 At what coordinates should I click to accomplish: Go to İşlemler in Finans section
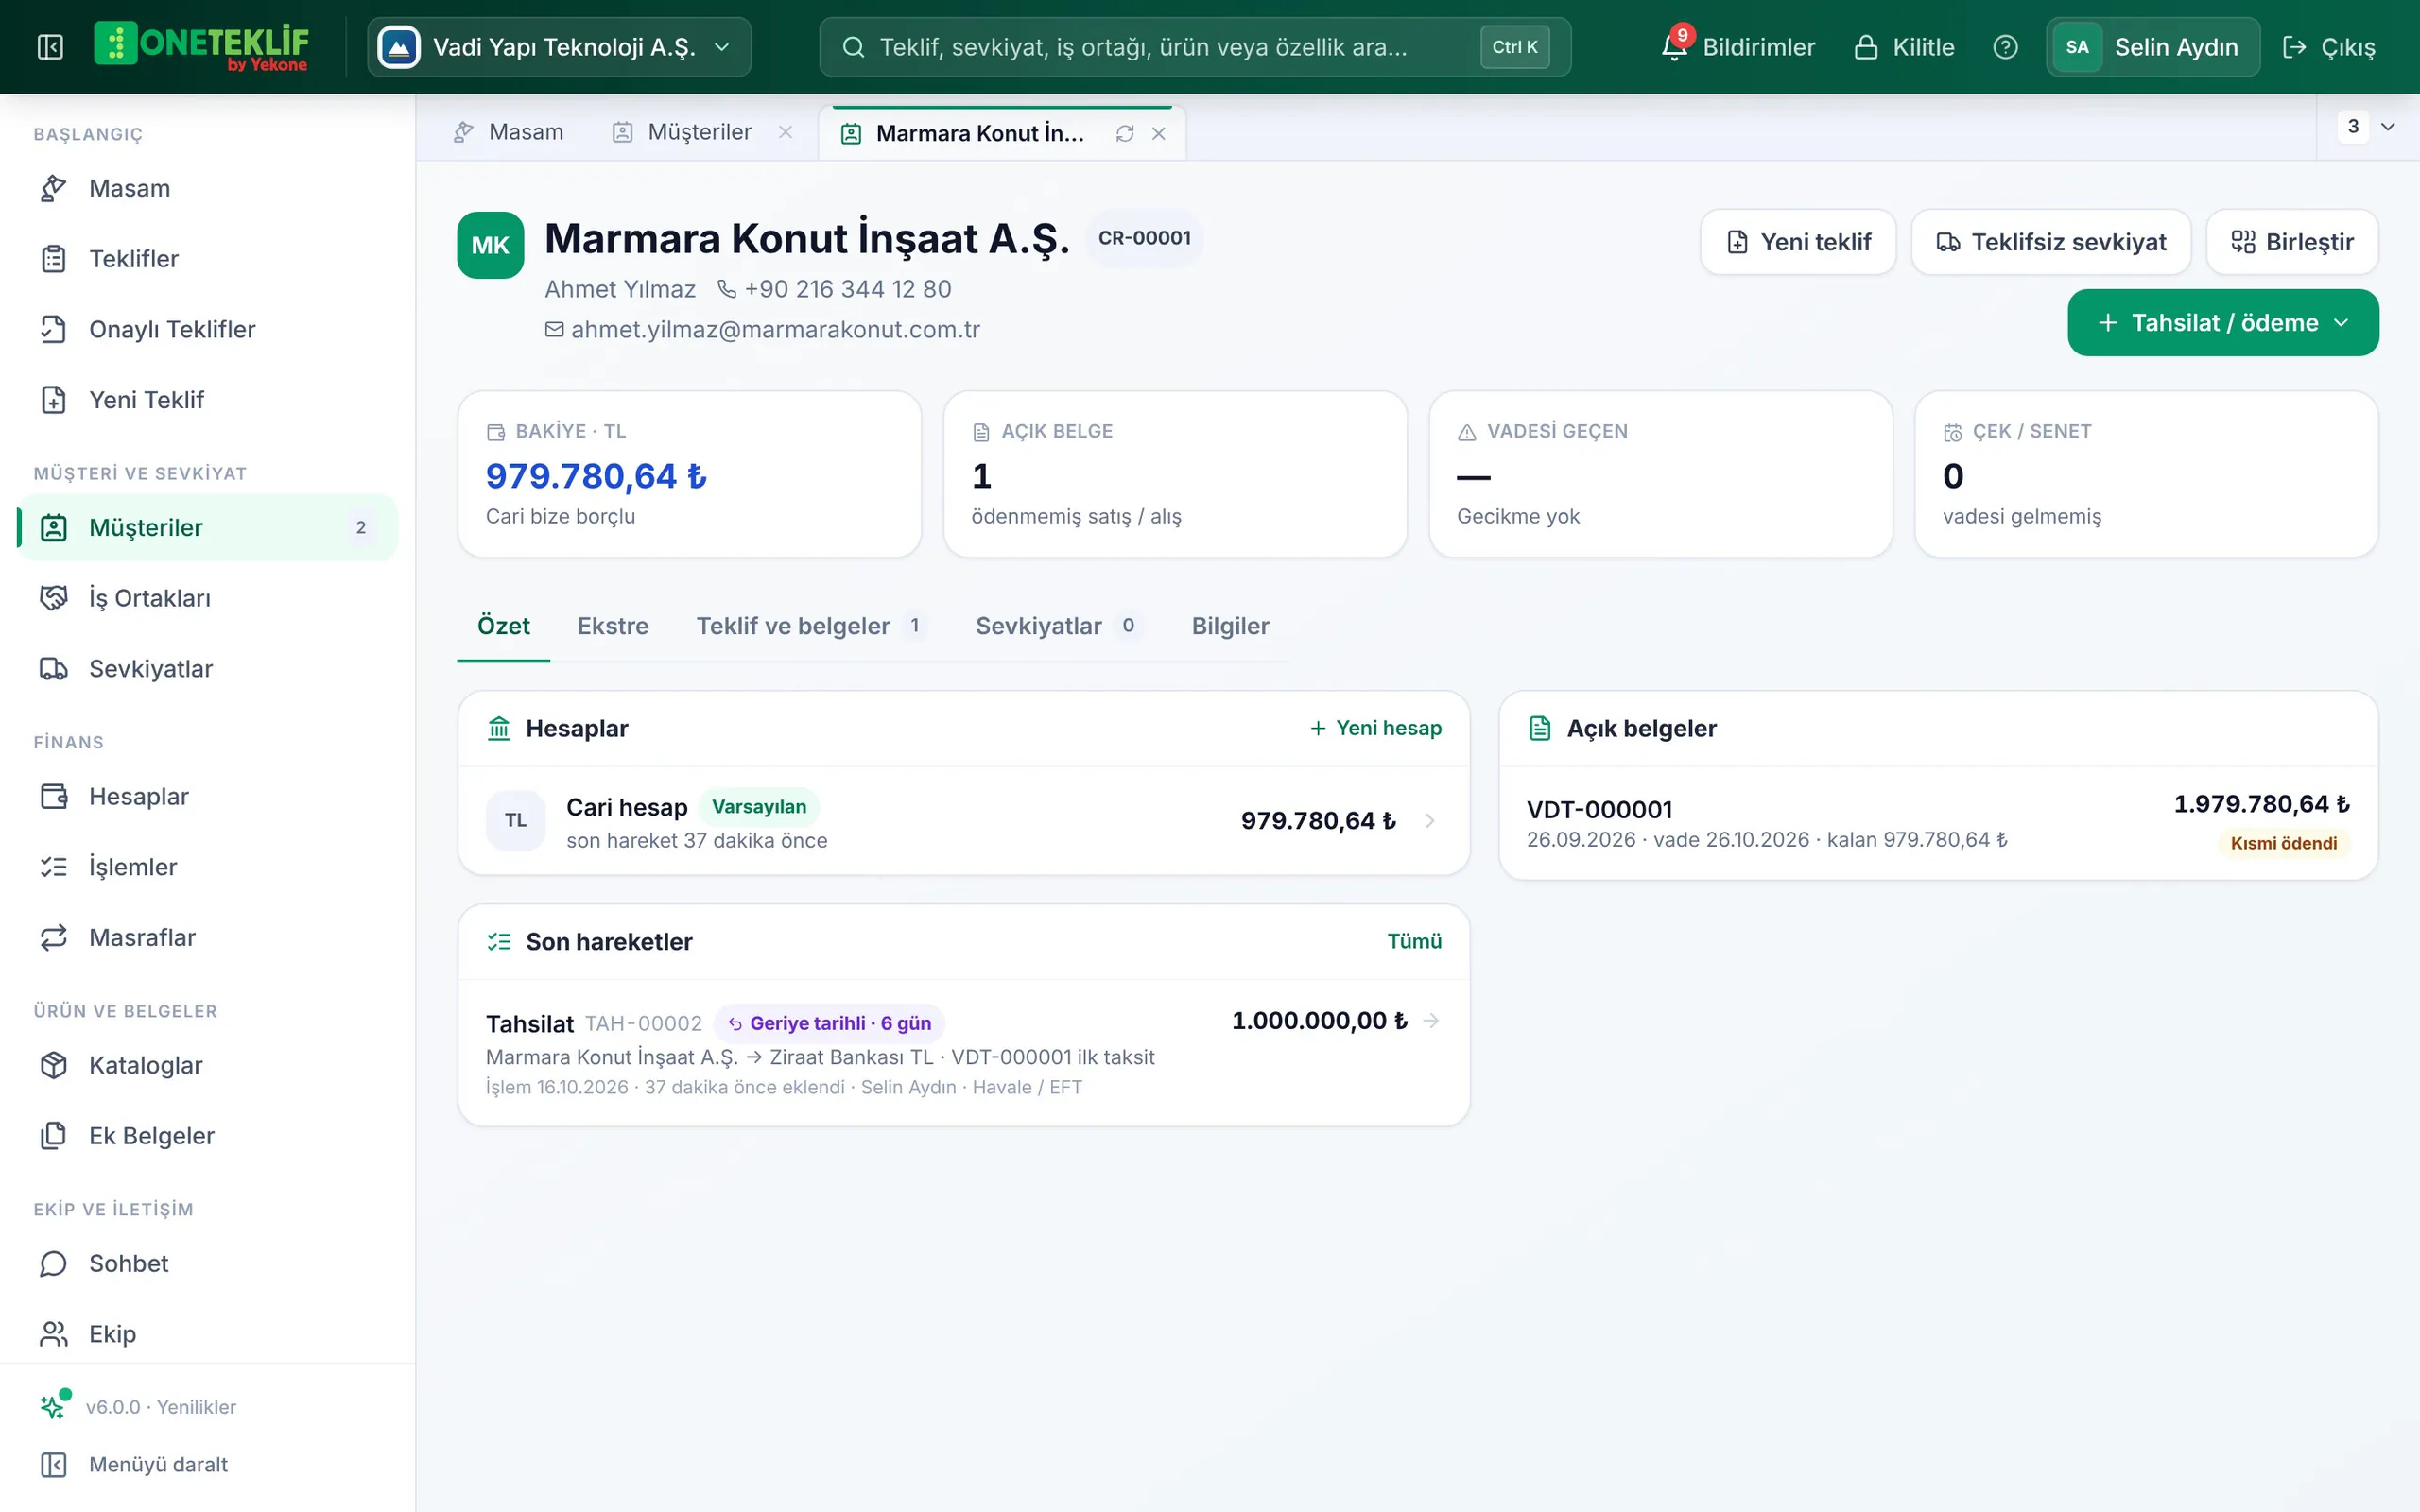pos(208,867)
